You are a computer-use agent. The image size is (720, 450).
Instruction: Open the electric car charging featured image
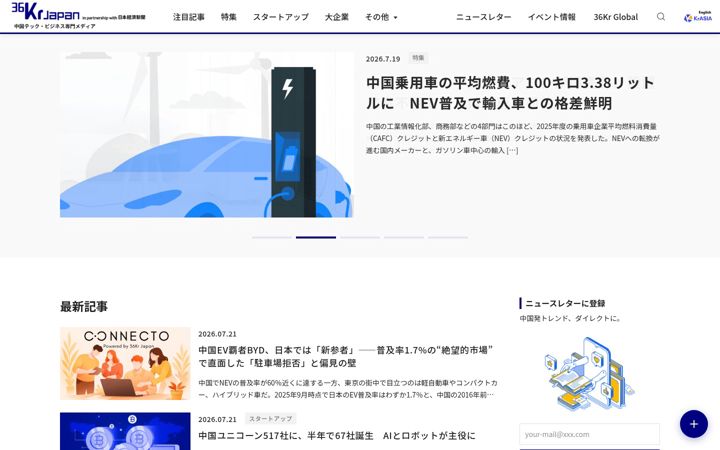coord(207,135)
